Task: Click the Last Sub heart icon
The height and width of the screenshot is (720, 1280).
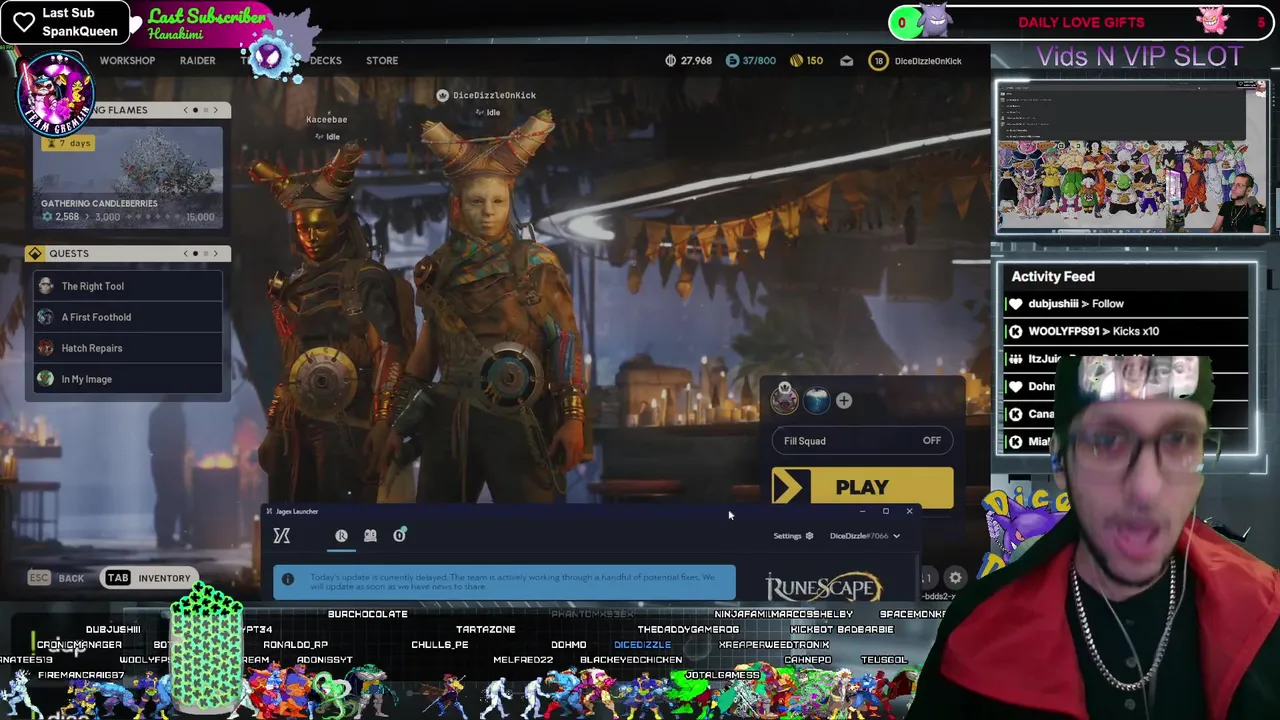Action: (x=24, y=22)
